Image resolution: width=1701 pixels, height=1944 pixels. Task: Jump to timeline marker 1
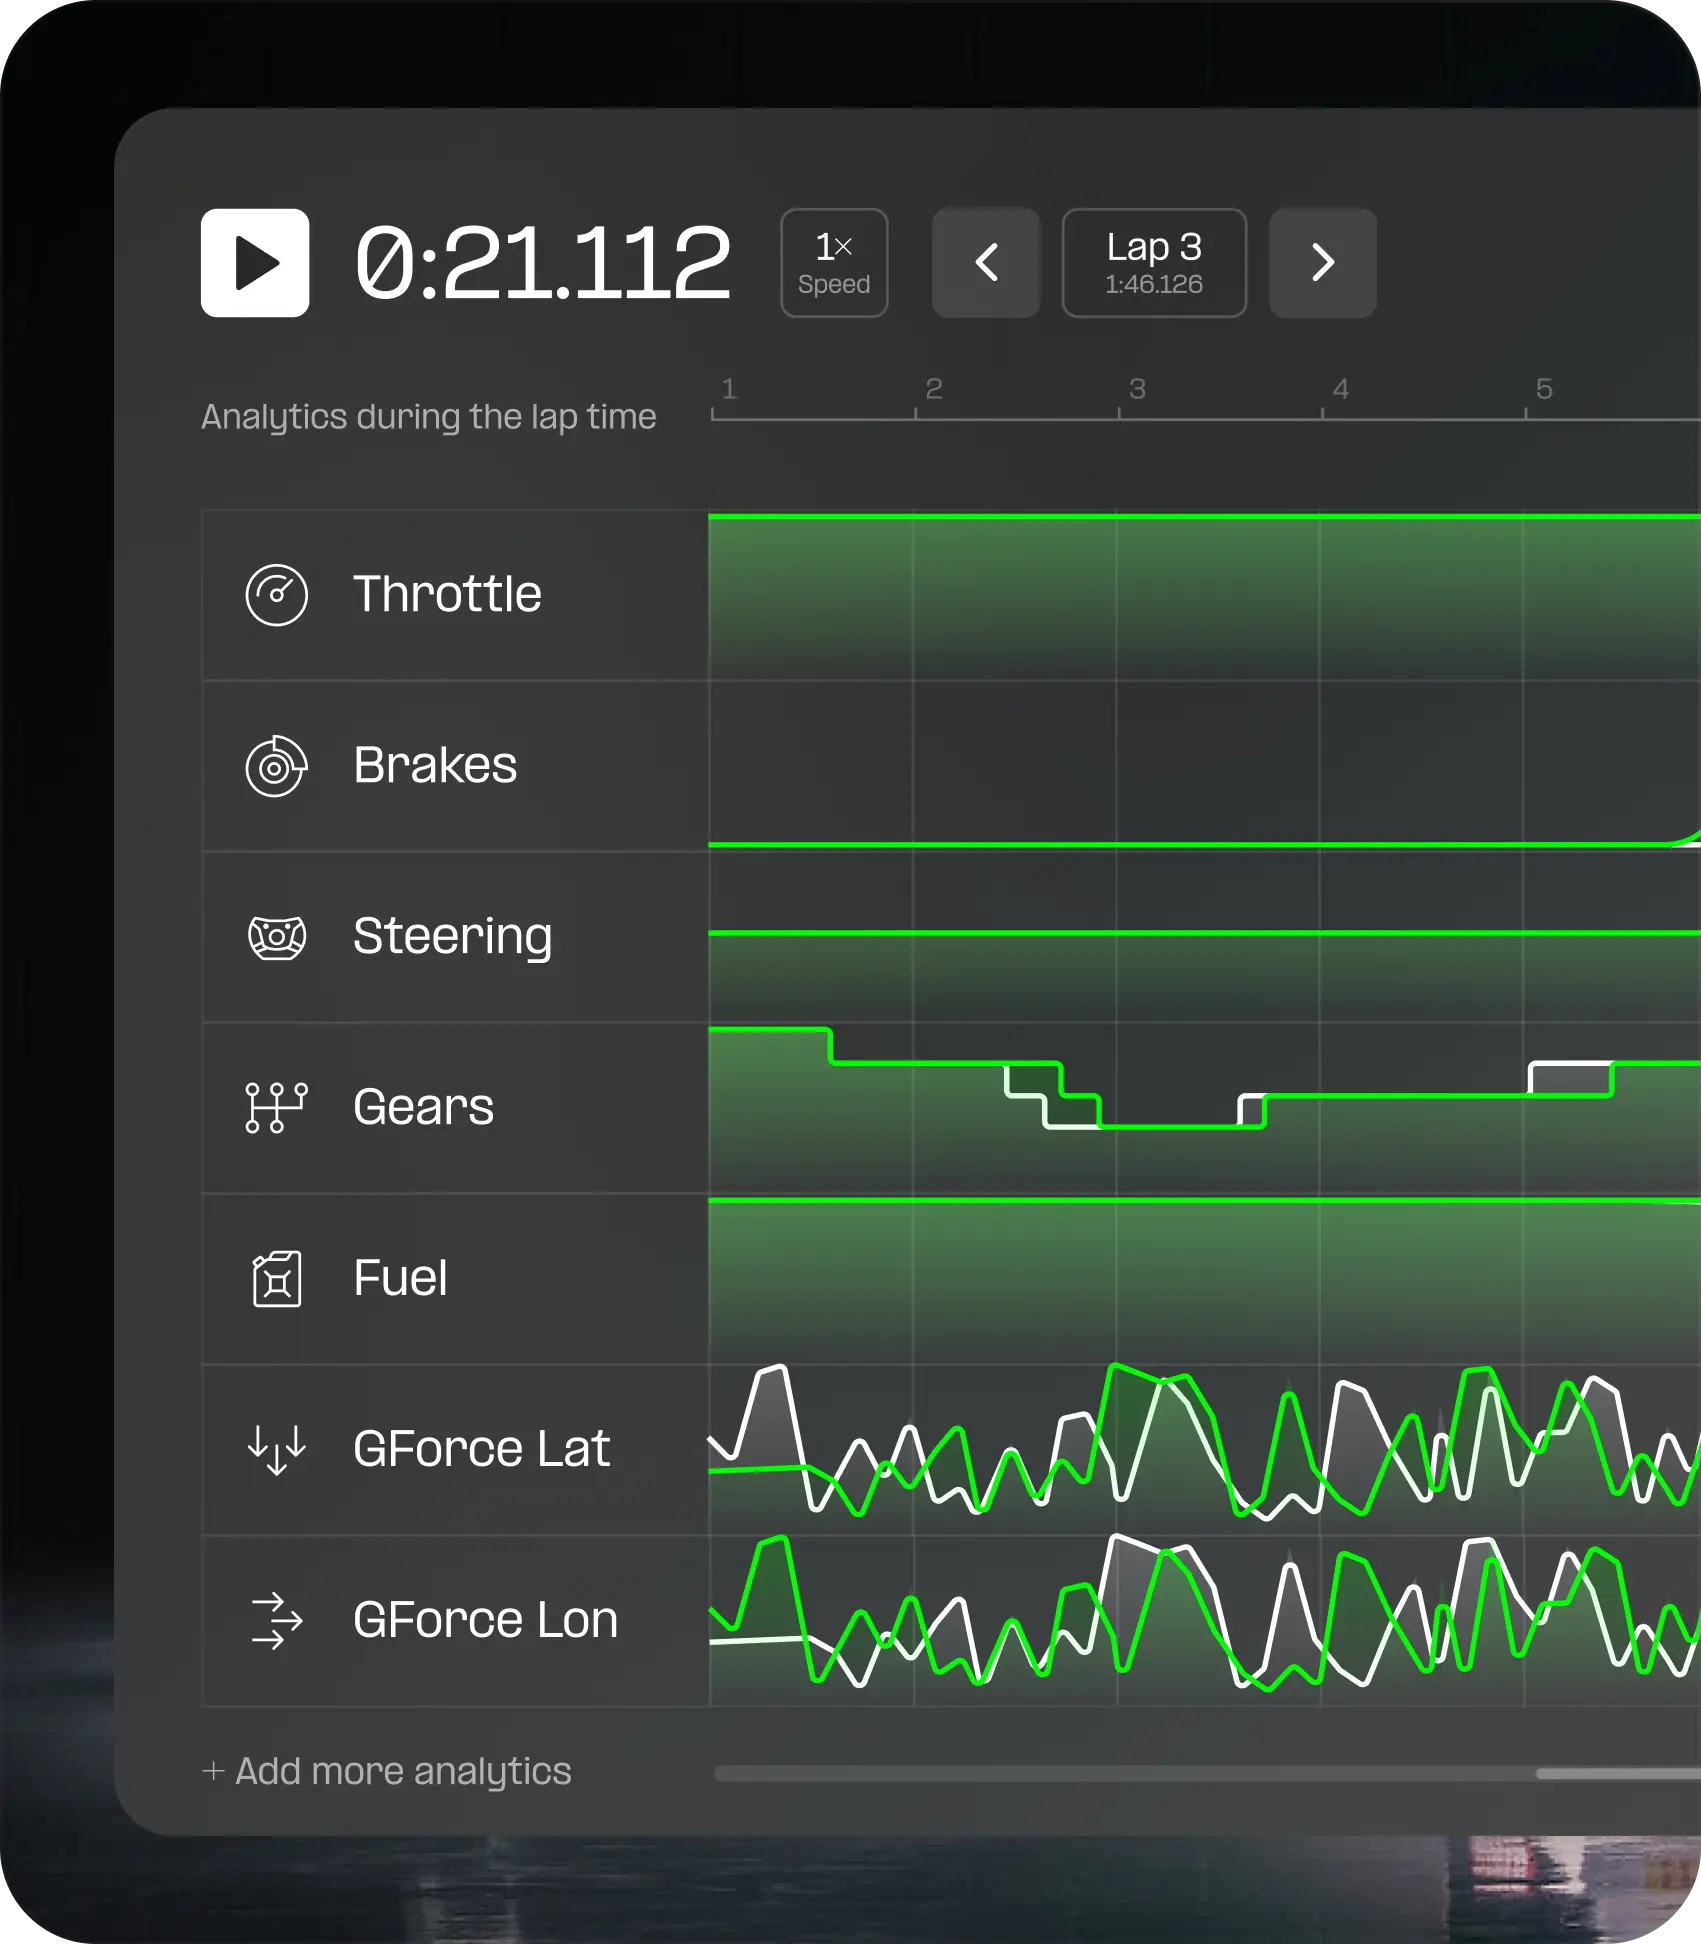[729, 389]
